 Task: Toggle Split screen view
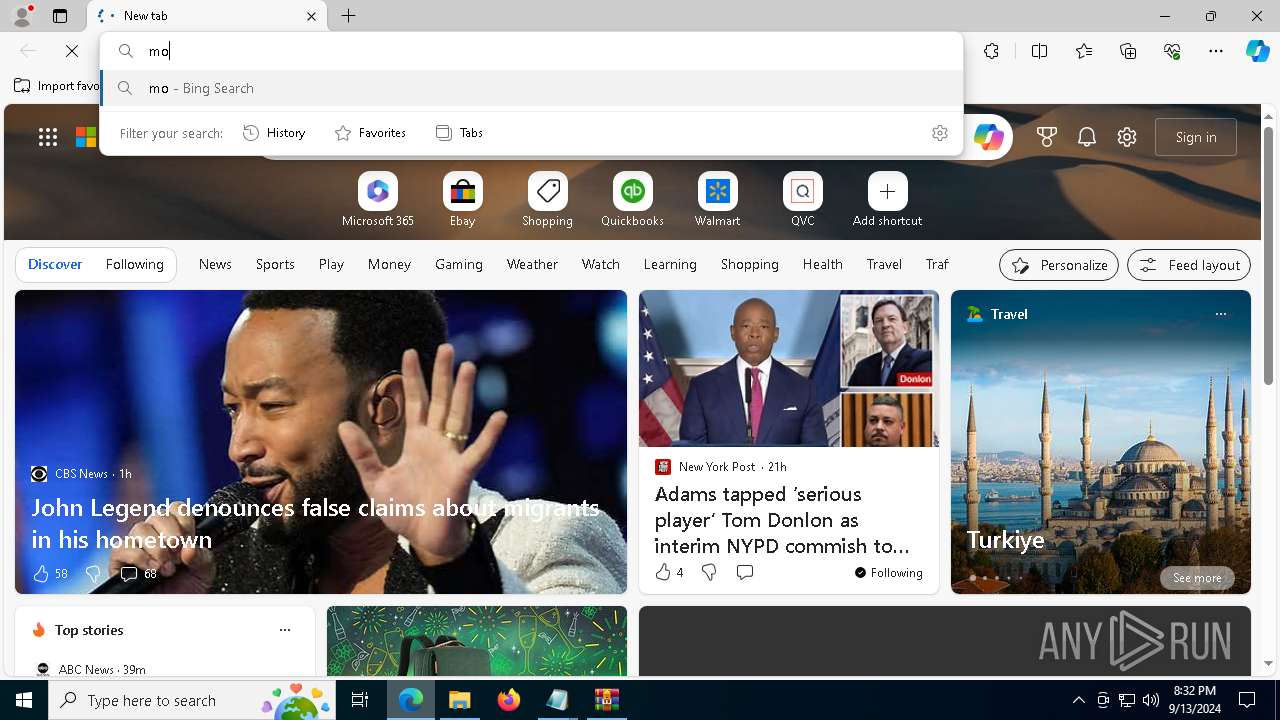(x=1039, y=51)
